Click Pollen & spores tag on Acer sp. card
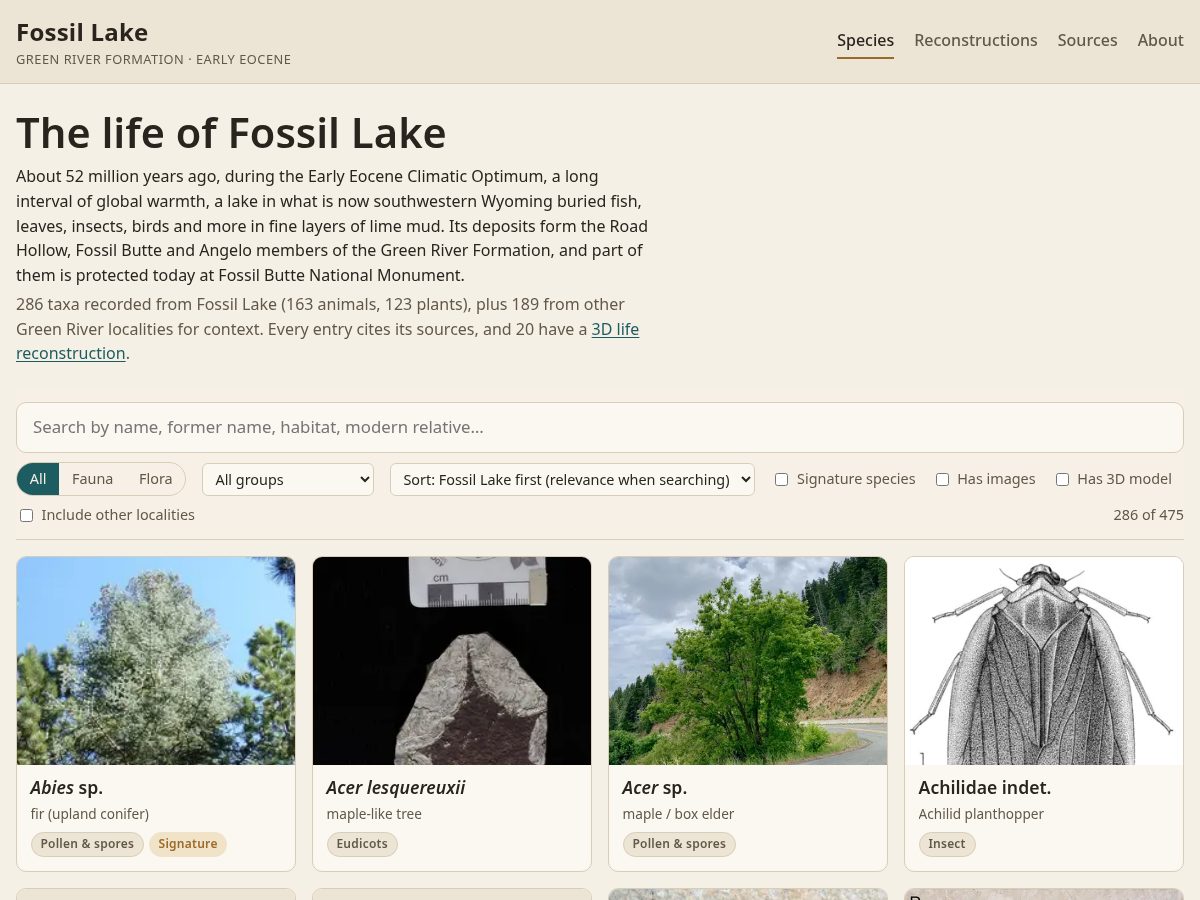The height and width of the screenshot is (900, 1200). (679, 844)
